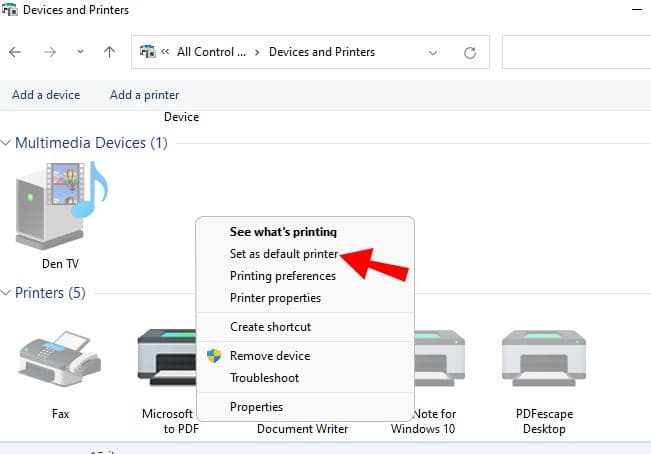Select the OneNote for Windows 10 printer icon
Screen dimensions: 651x454
click(440, 358)
